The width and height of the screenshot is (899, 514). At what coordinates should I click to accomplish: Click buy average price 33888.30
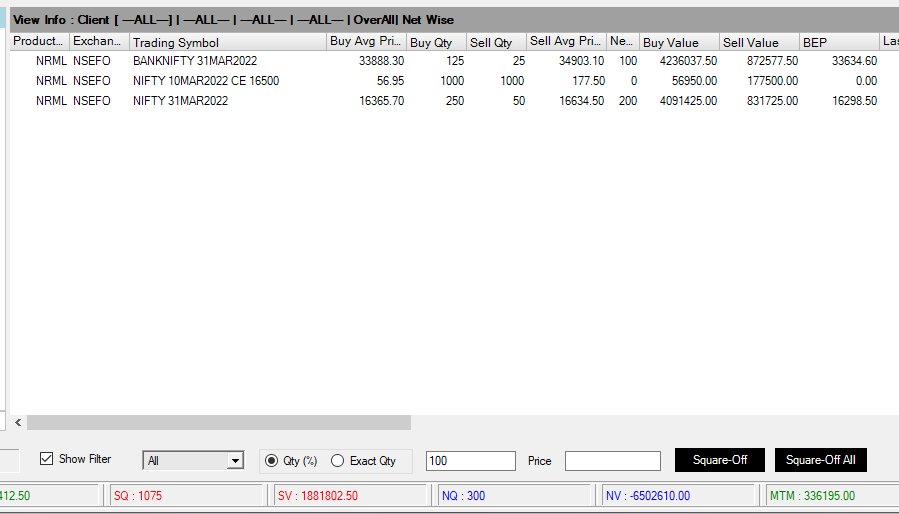381,61
